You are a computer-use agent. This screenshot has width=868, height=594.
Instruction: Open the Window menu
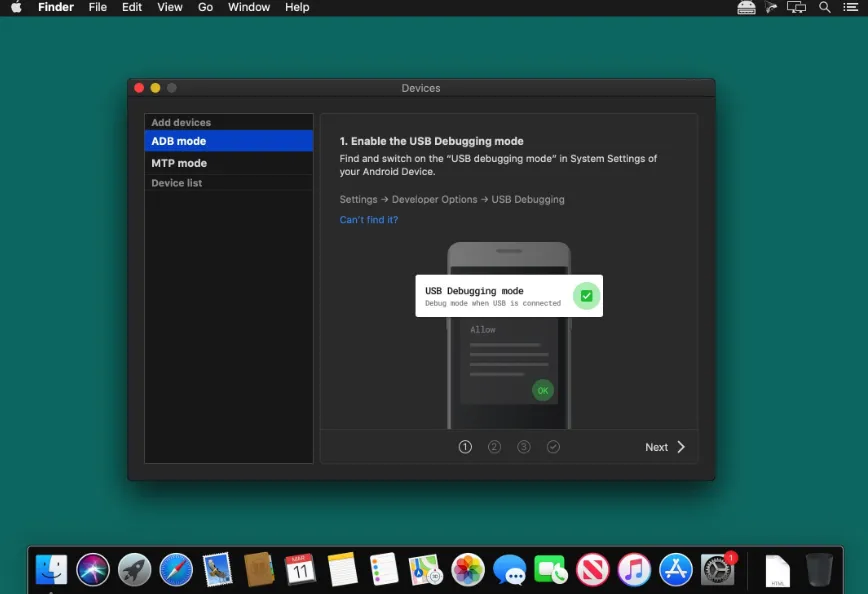pos(249,7)
